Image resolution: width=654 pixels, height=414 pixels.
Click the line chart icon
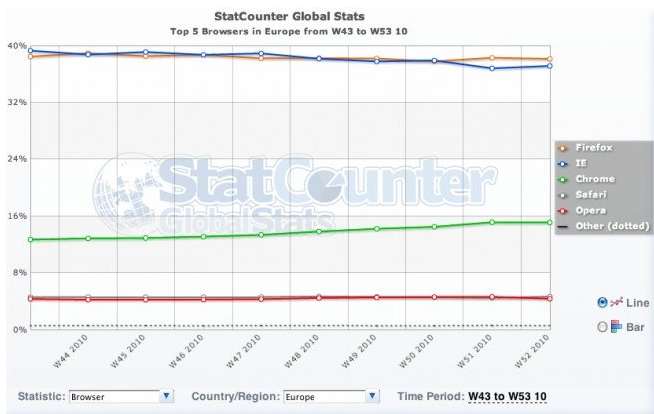coord(616,301)
